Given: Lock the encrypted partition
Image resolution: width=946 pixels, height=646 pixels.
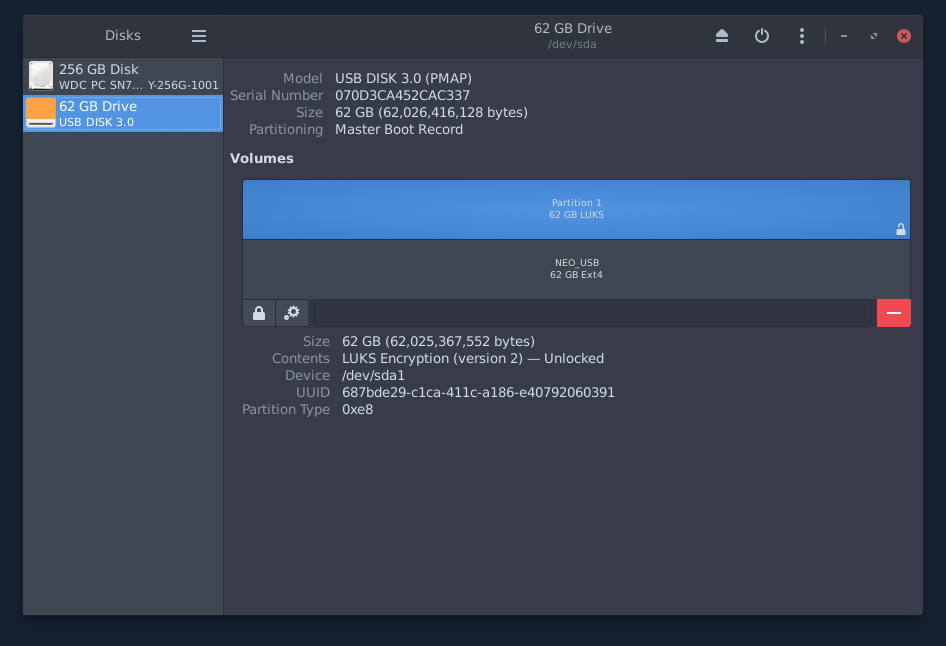Looking at the screenshot, I should pyautogui.click(x=259, y=313).
